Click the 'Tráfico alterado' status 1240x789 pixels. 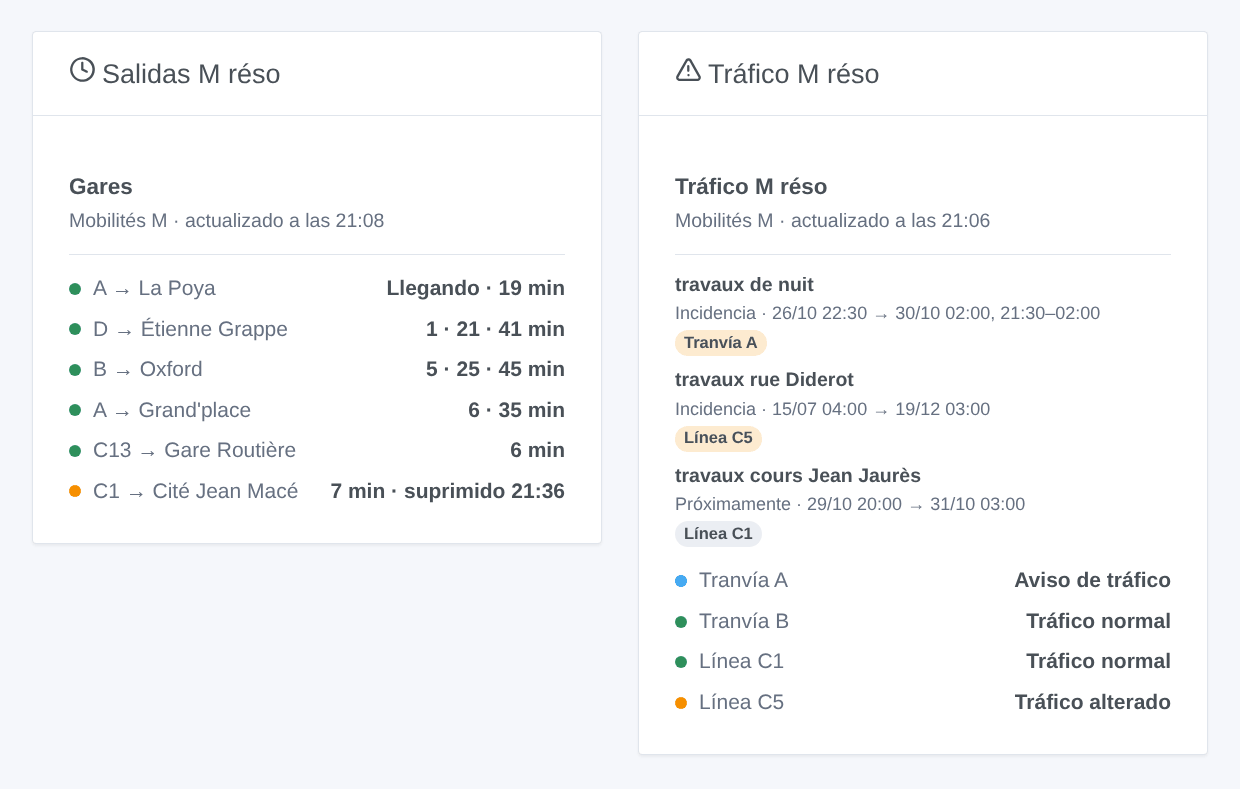pos(1093,703)
